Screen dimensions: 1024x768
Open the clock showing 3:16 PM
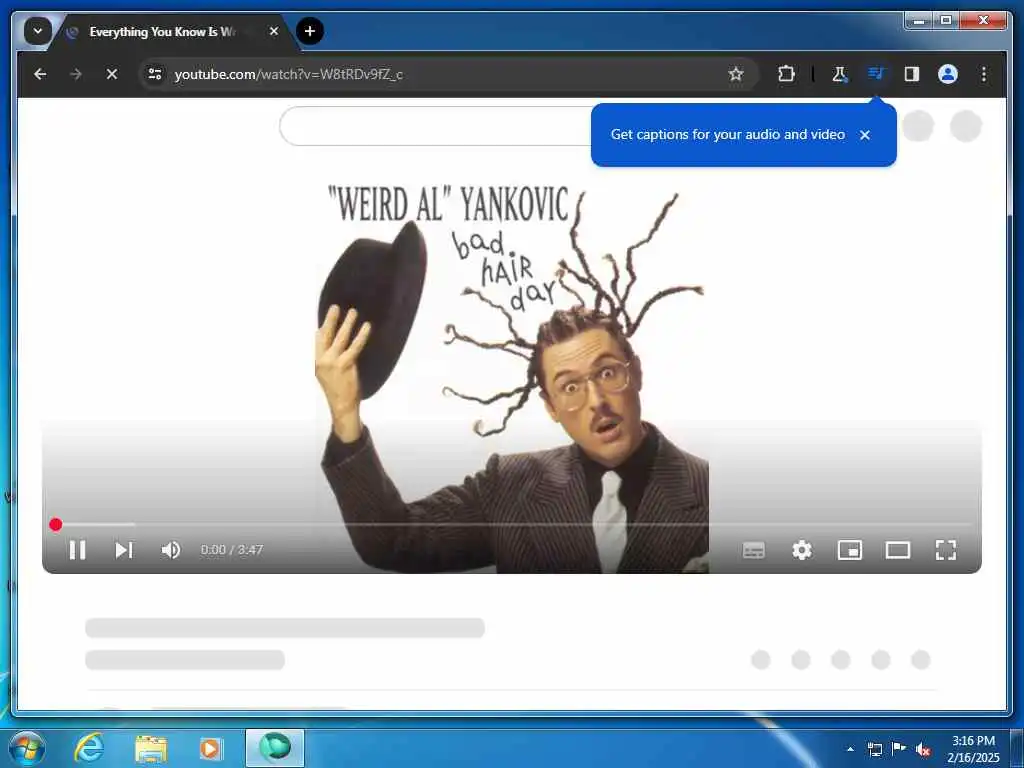(973, 749)
